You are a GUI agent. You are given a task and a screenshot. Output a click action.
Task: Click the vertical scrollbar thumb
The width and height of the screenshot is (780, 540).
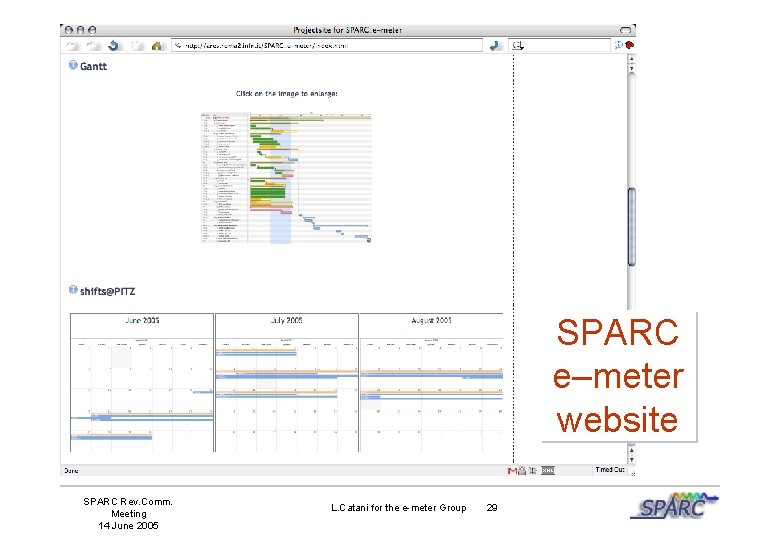[632, 227]
